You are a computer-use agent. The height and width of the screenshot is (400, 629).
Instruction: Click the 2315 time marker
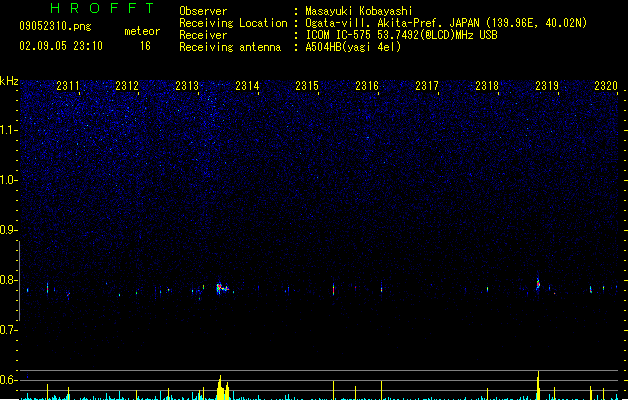(307, 86)
